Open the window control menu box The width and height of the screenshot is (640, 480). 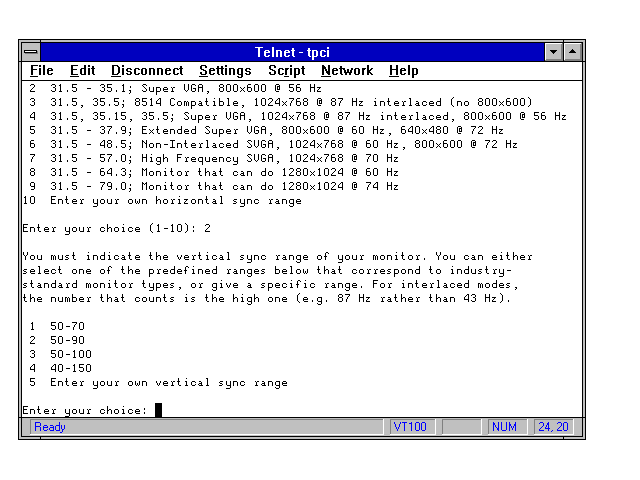tap(32, 52)
